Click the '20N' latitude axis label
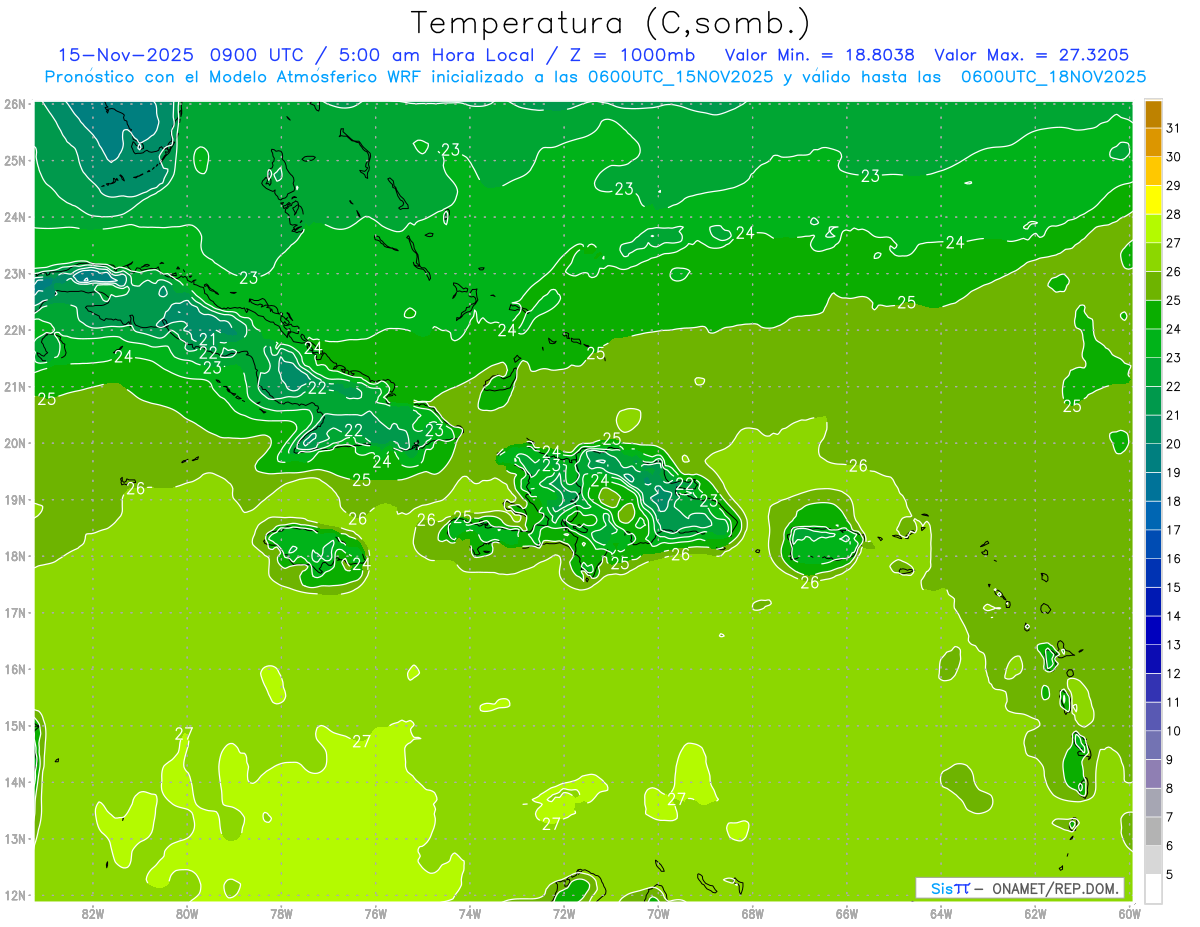 (x=15, y=443)
